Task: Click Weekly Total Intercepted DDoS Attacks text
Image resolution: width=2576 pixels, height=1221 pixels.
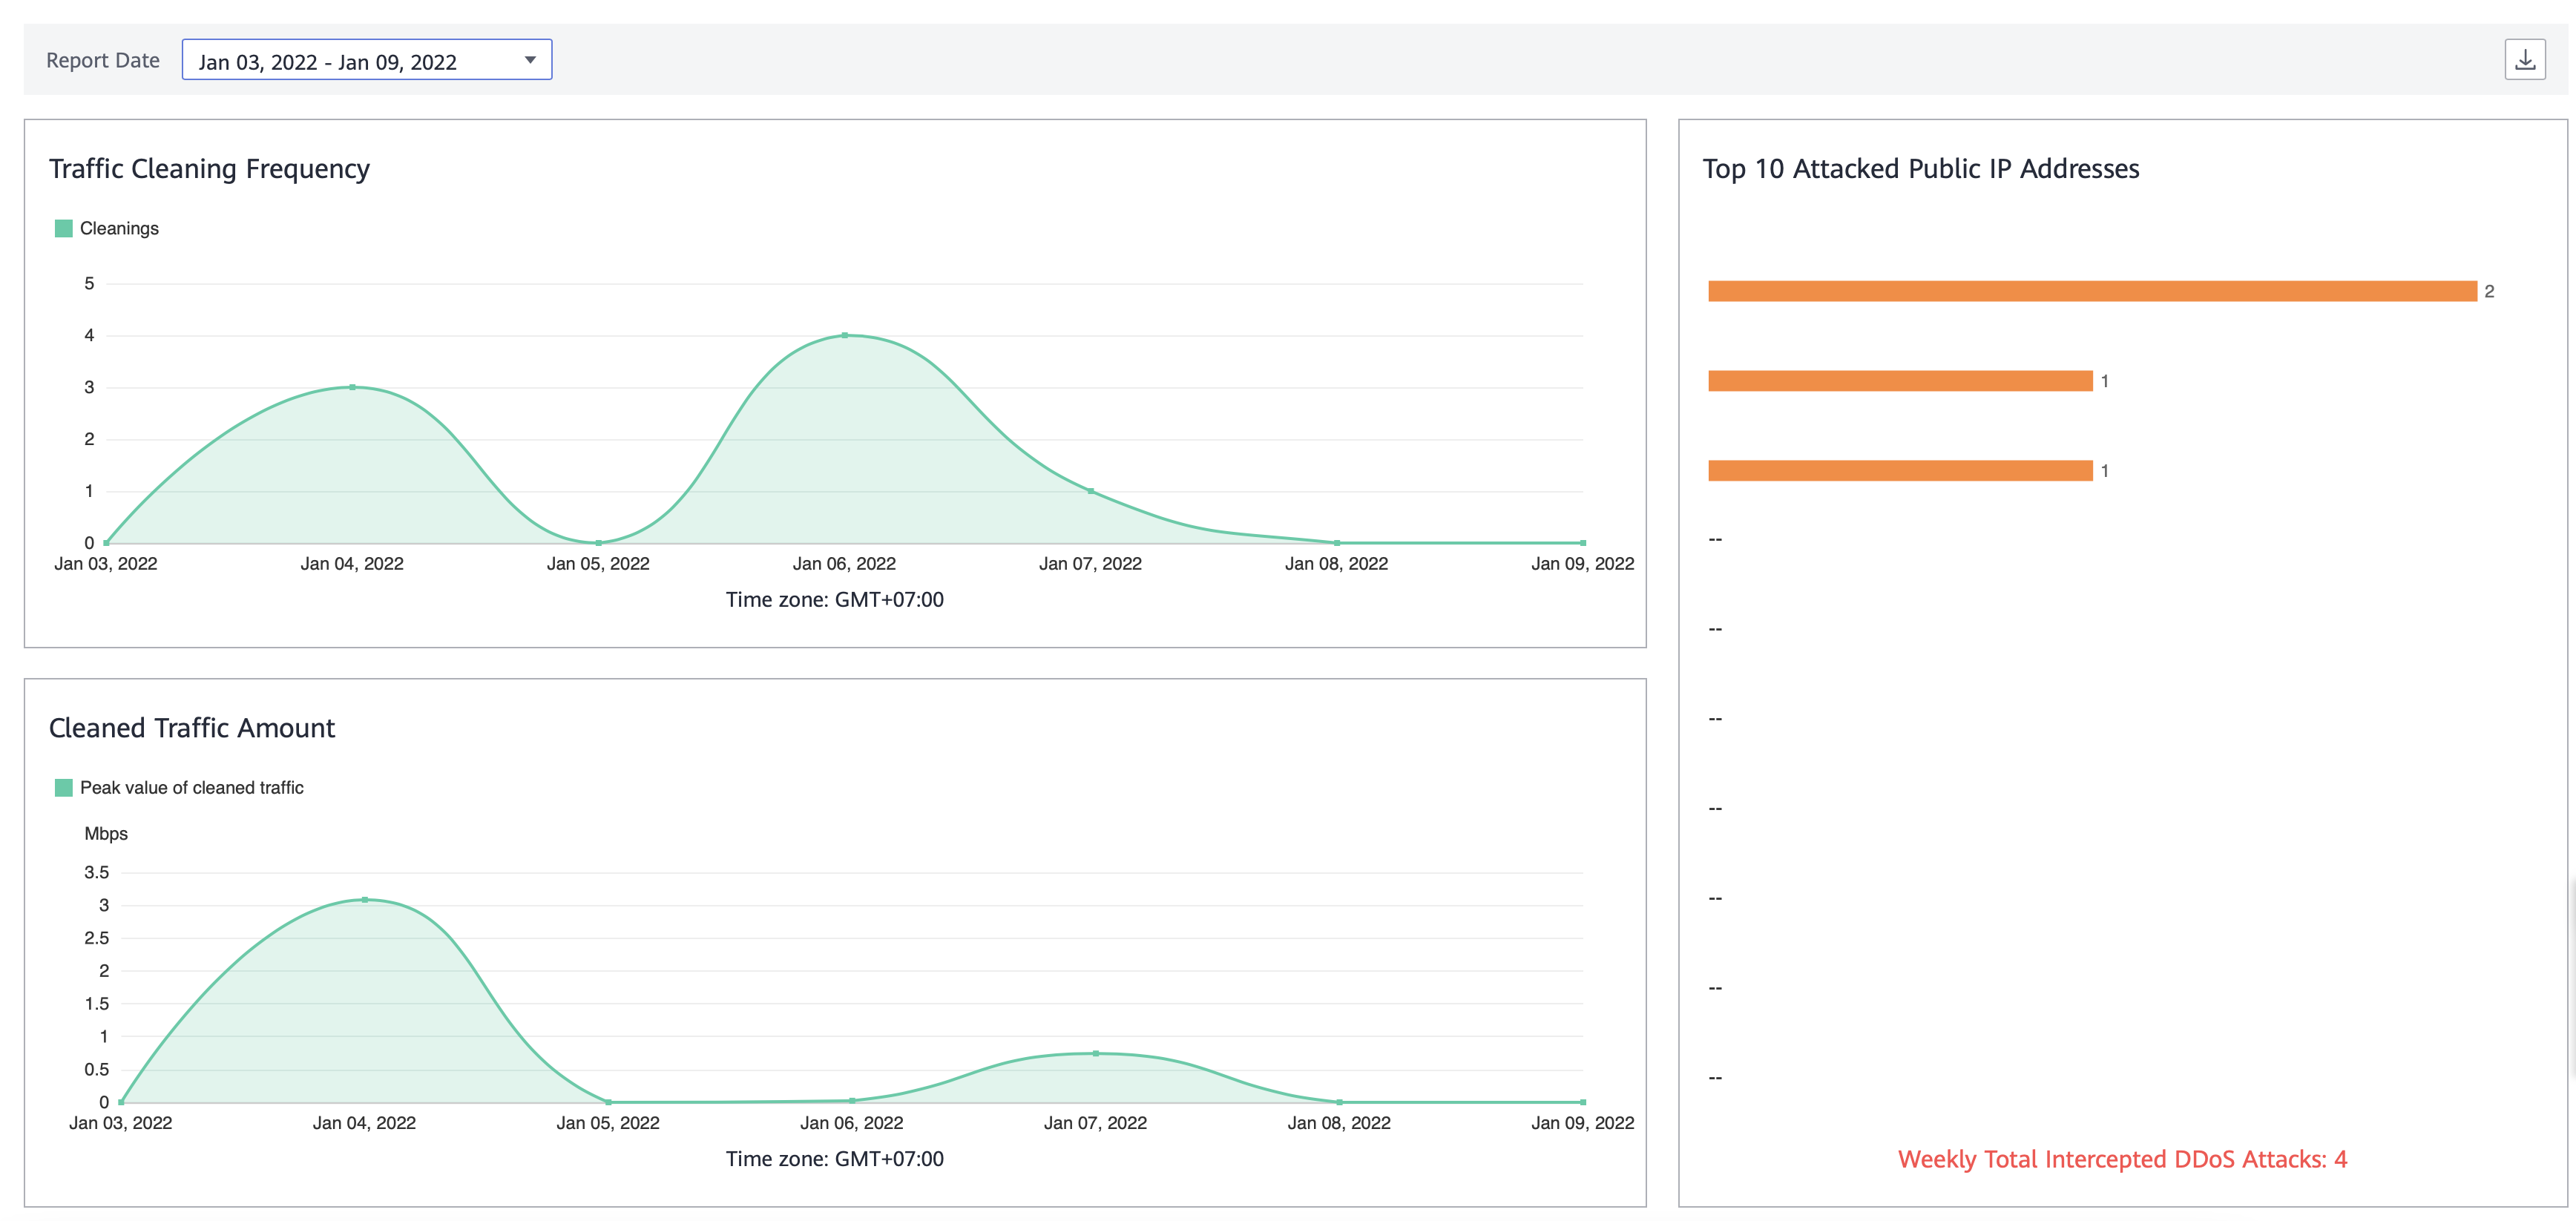Action: 2122,1159
